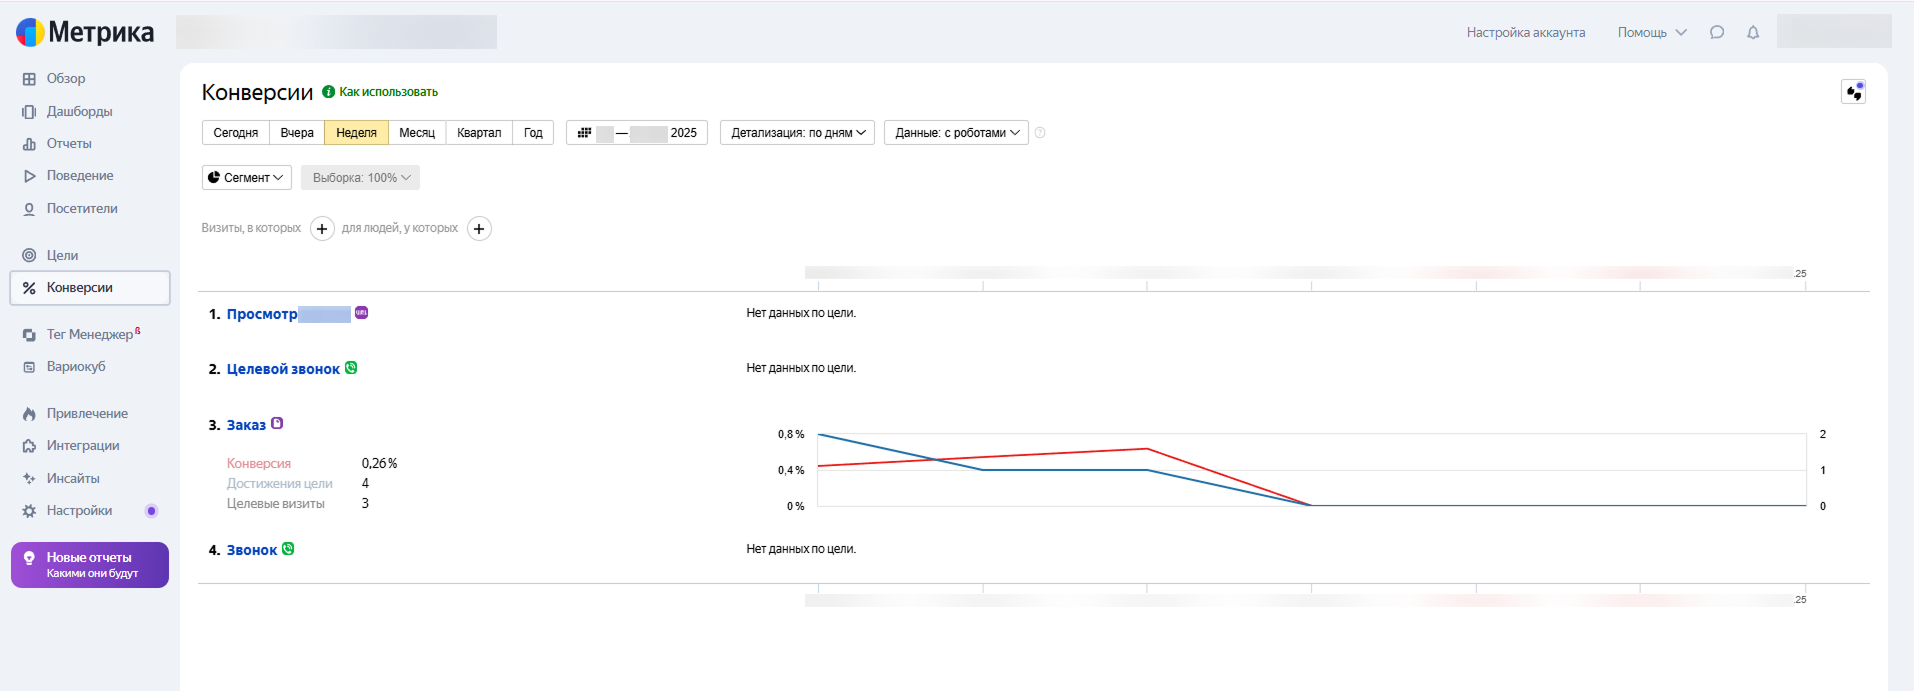
Task: Click the Вариокуб icon
Action: click(x=29, y=367)
